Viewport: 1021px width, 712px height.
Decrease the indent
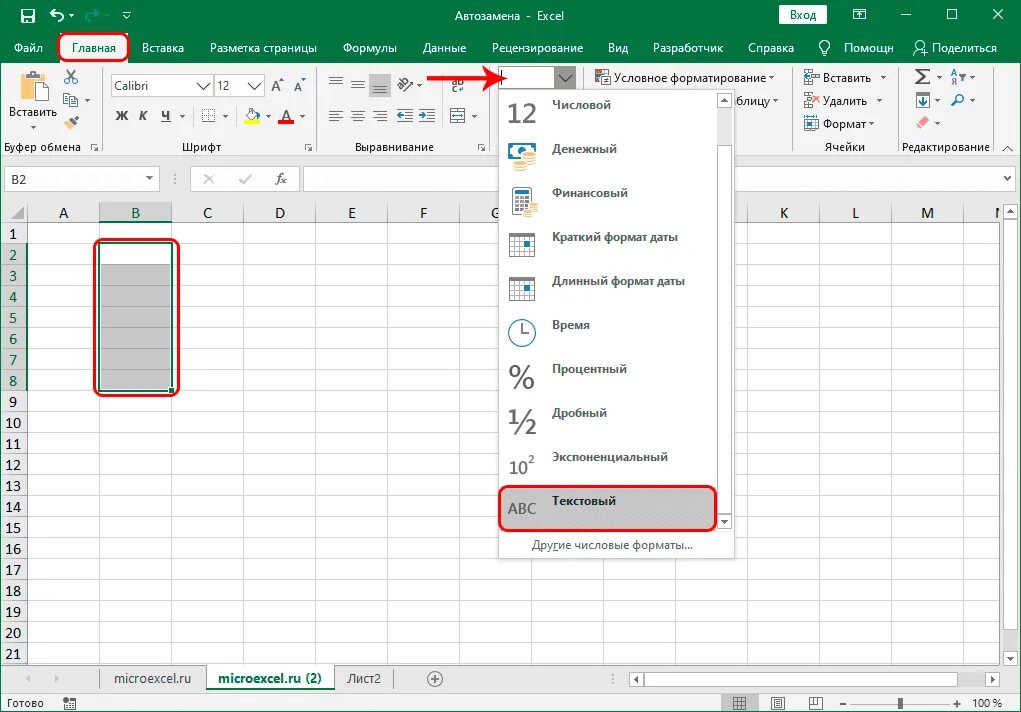(x=405, y=116)
